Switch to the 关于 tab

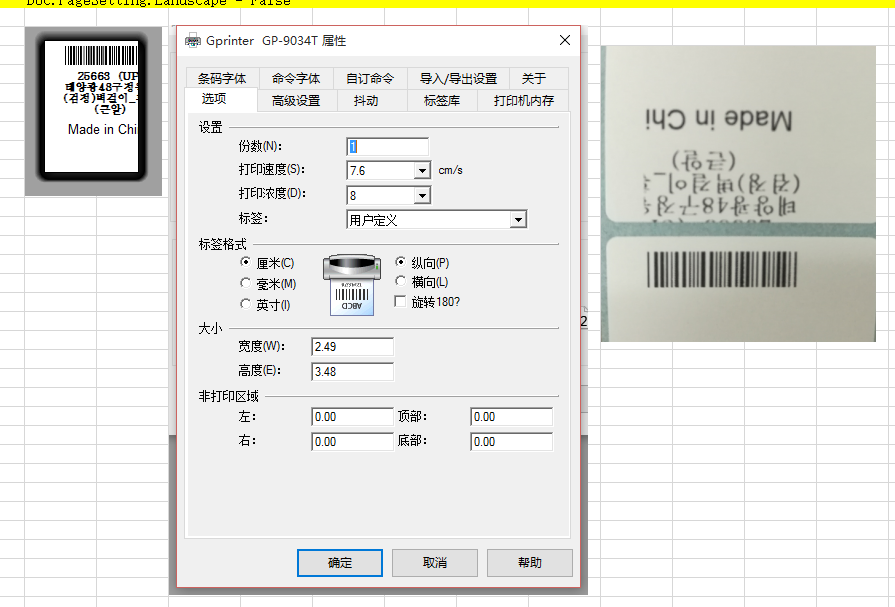point(534,78)
